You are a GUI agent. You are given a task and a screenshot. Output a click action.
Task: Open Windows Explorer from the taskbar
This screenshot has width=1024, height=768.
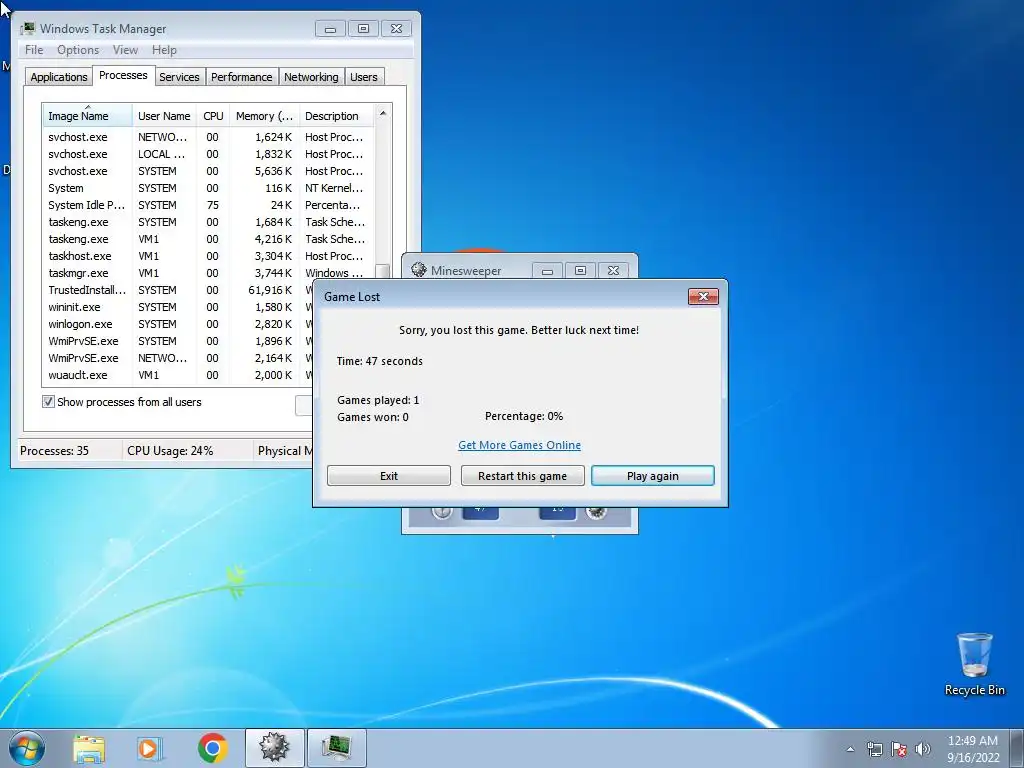(89, 748)
